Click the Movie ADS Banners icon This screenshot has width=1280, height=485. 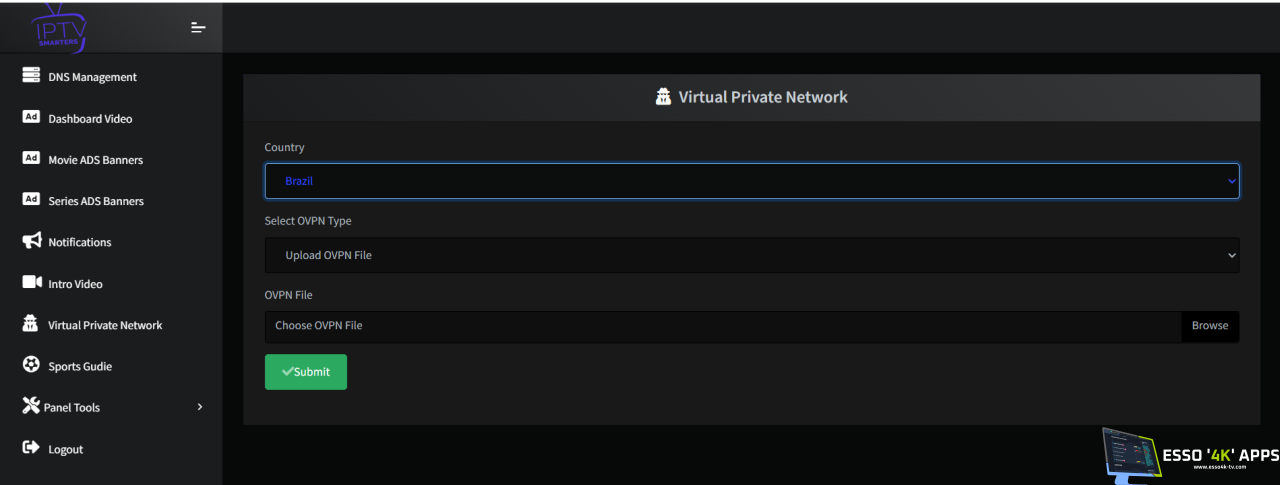click(31, 158)
